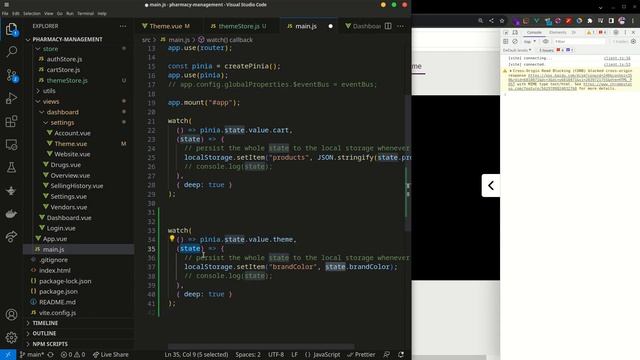Click the inspect element icon in DevTools
The width and height of the screenshot is (640, 360).
(506, 32)
